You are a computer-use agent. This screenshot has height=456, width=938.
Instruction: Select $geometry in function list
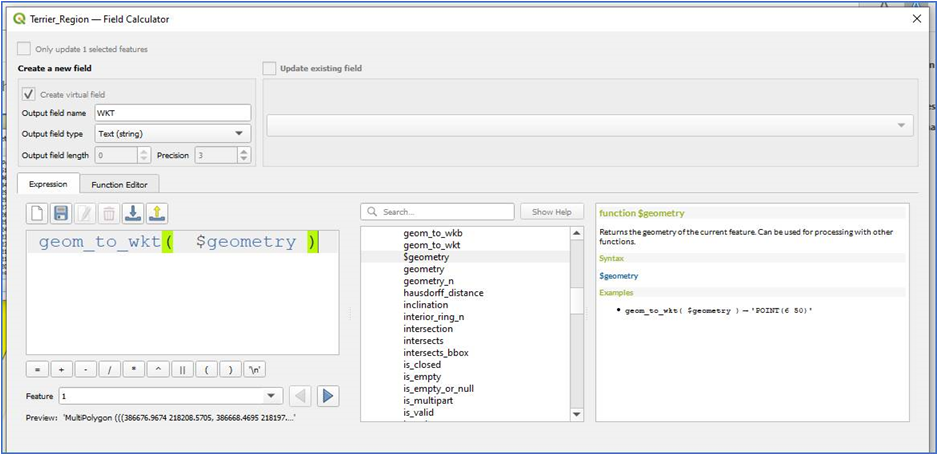click(x=426, y=257)
